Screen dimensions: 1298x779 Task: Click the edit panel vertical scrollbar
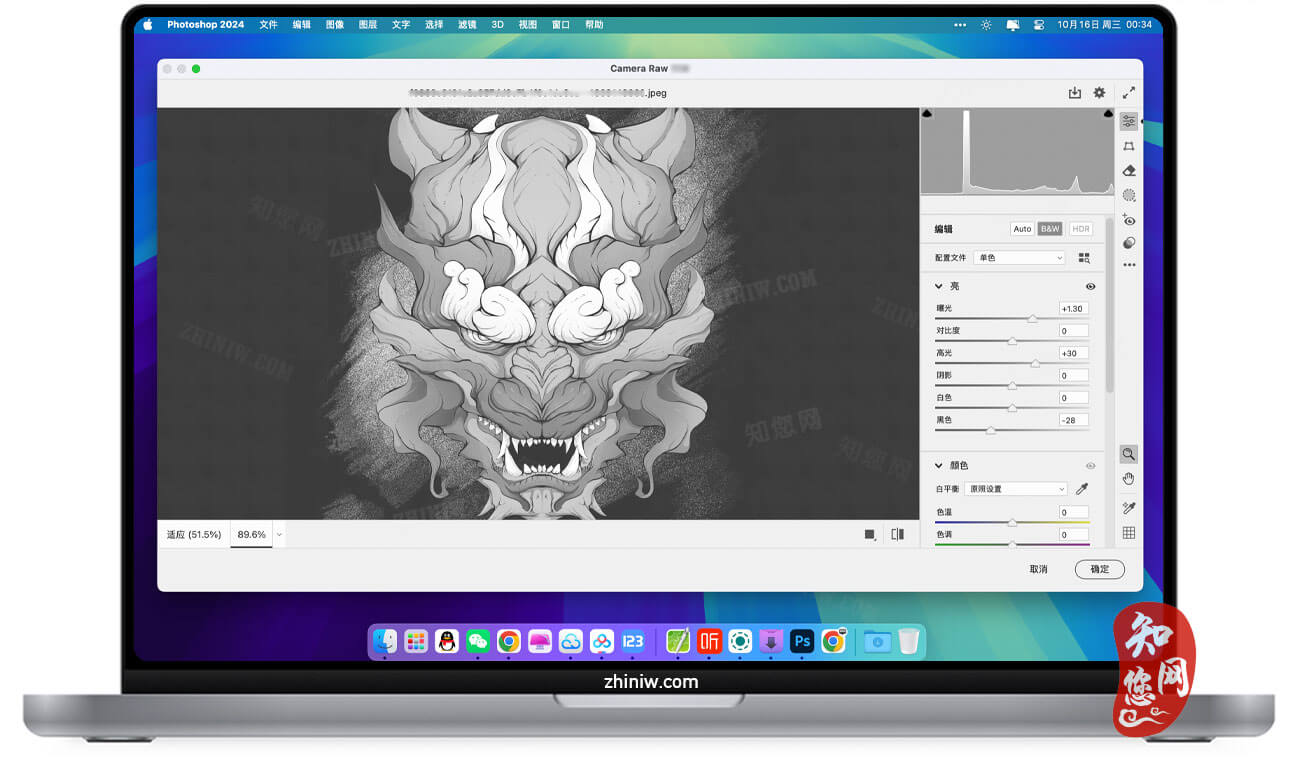1108,305
